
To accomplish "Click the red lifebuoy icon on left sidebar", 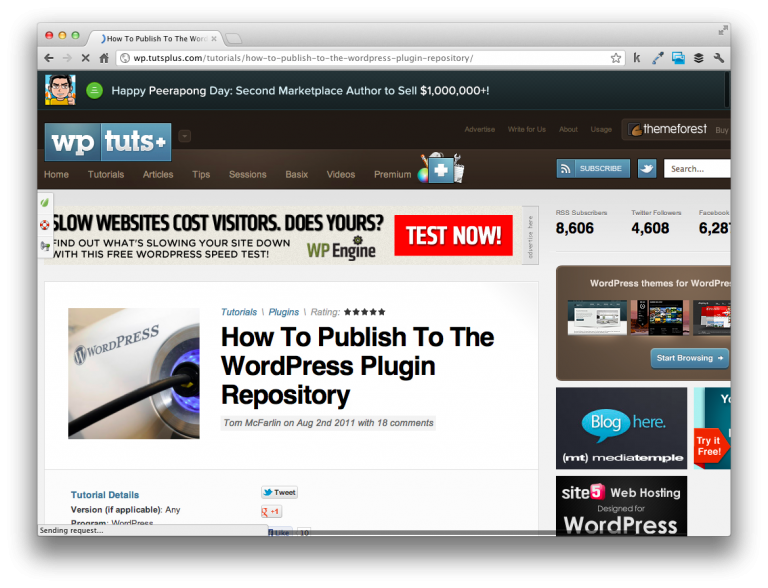I will click(x=45, y=225).
